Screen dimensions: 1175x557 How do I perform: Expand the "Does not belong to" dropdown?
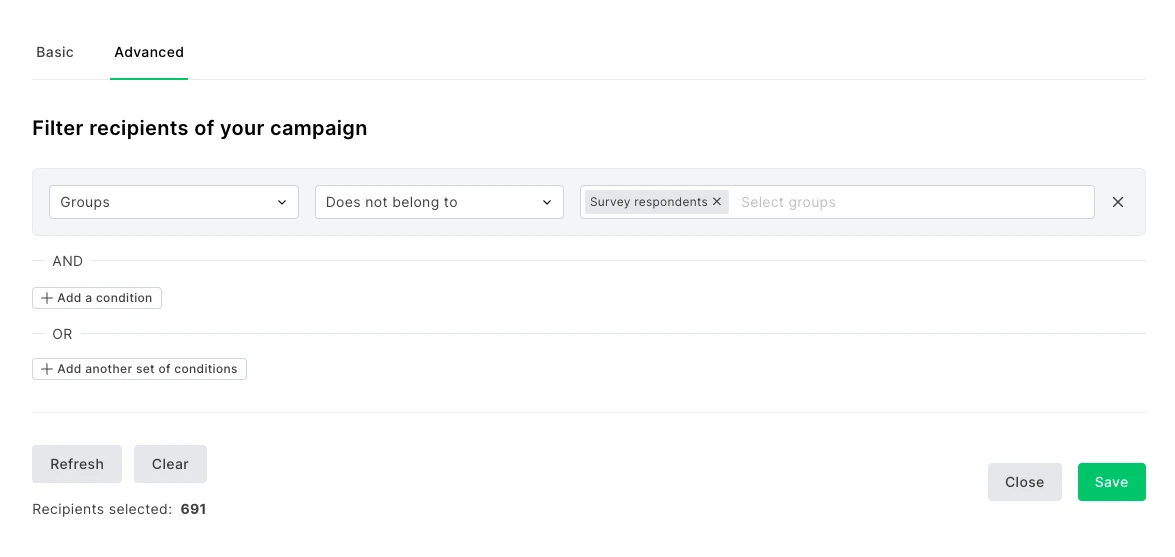click(x=430, y=202)
